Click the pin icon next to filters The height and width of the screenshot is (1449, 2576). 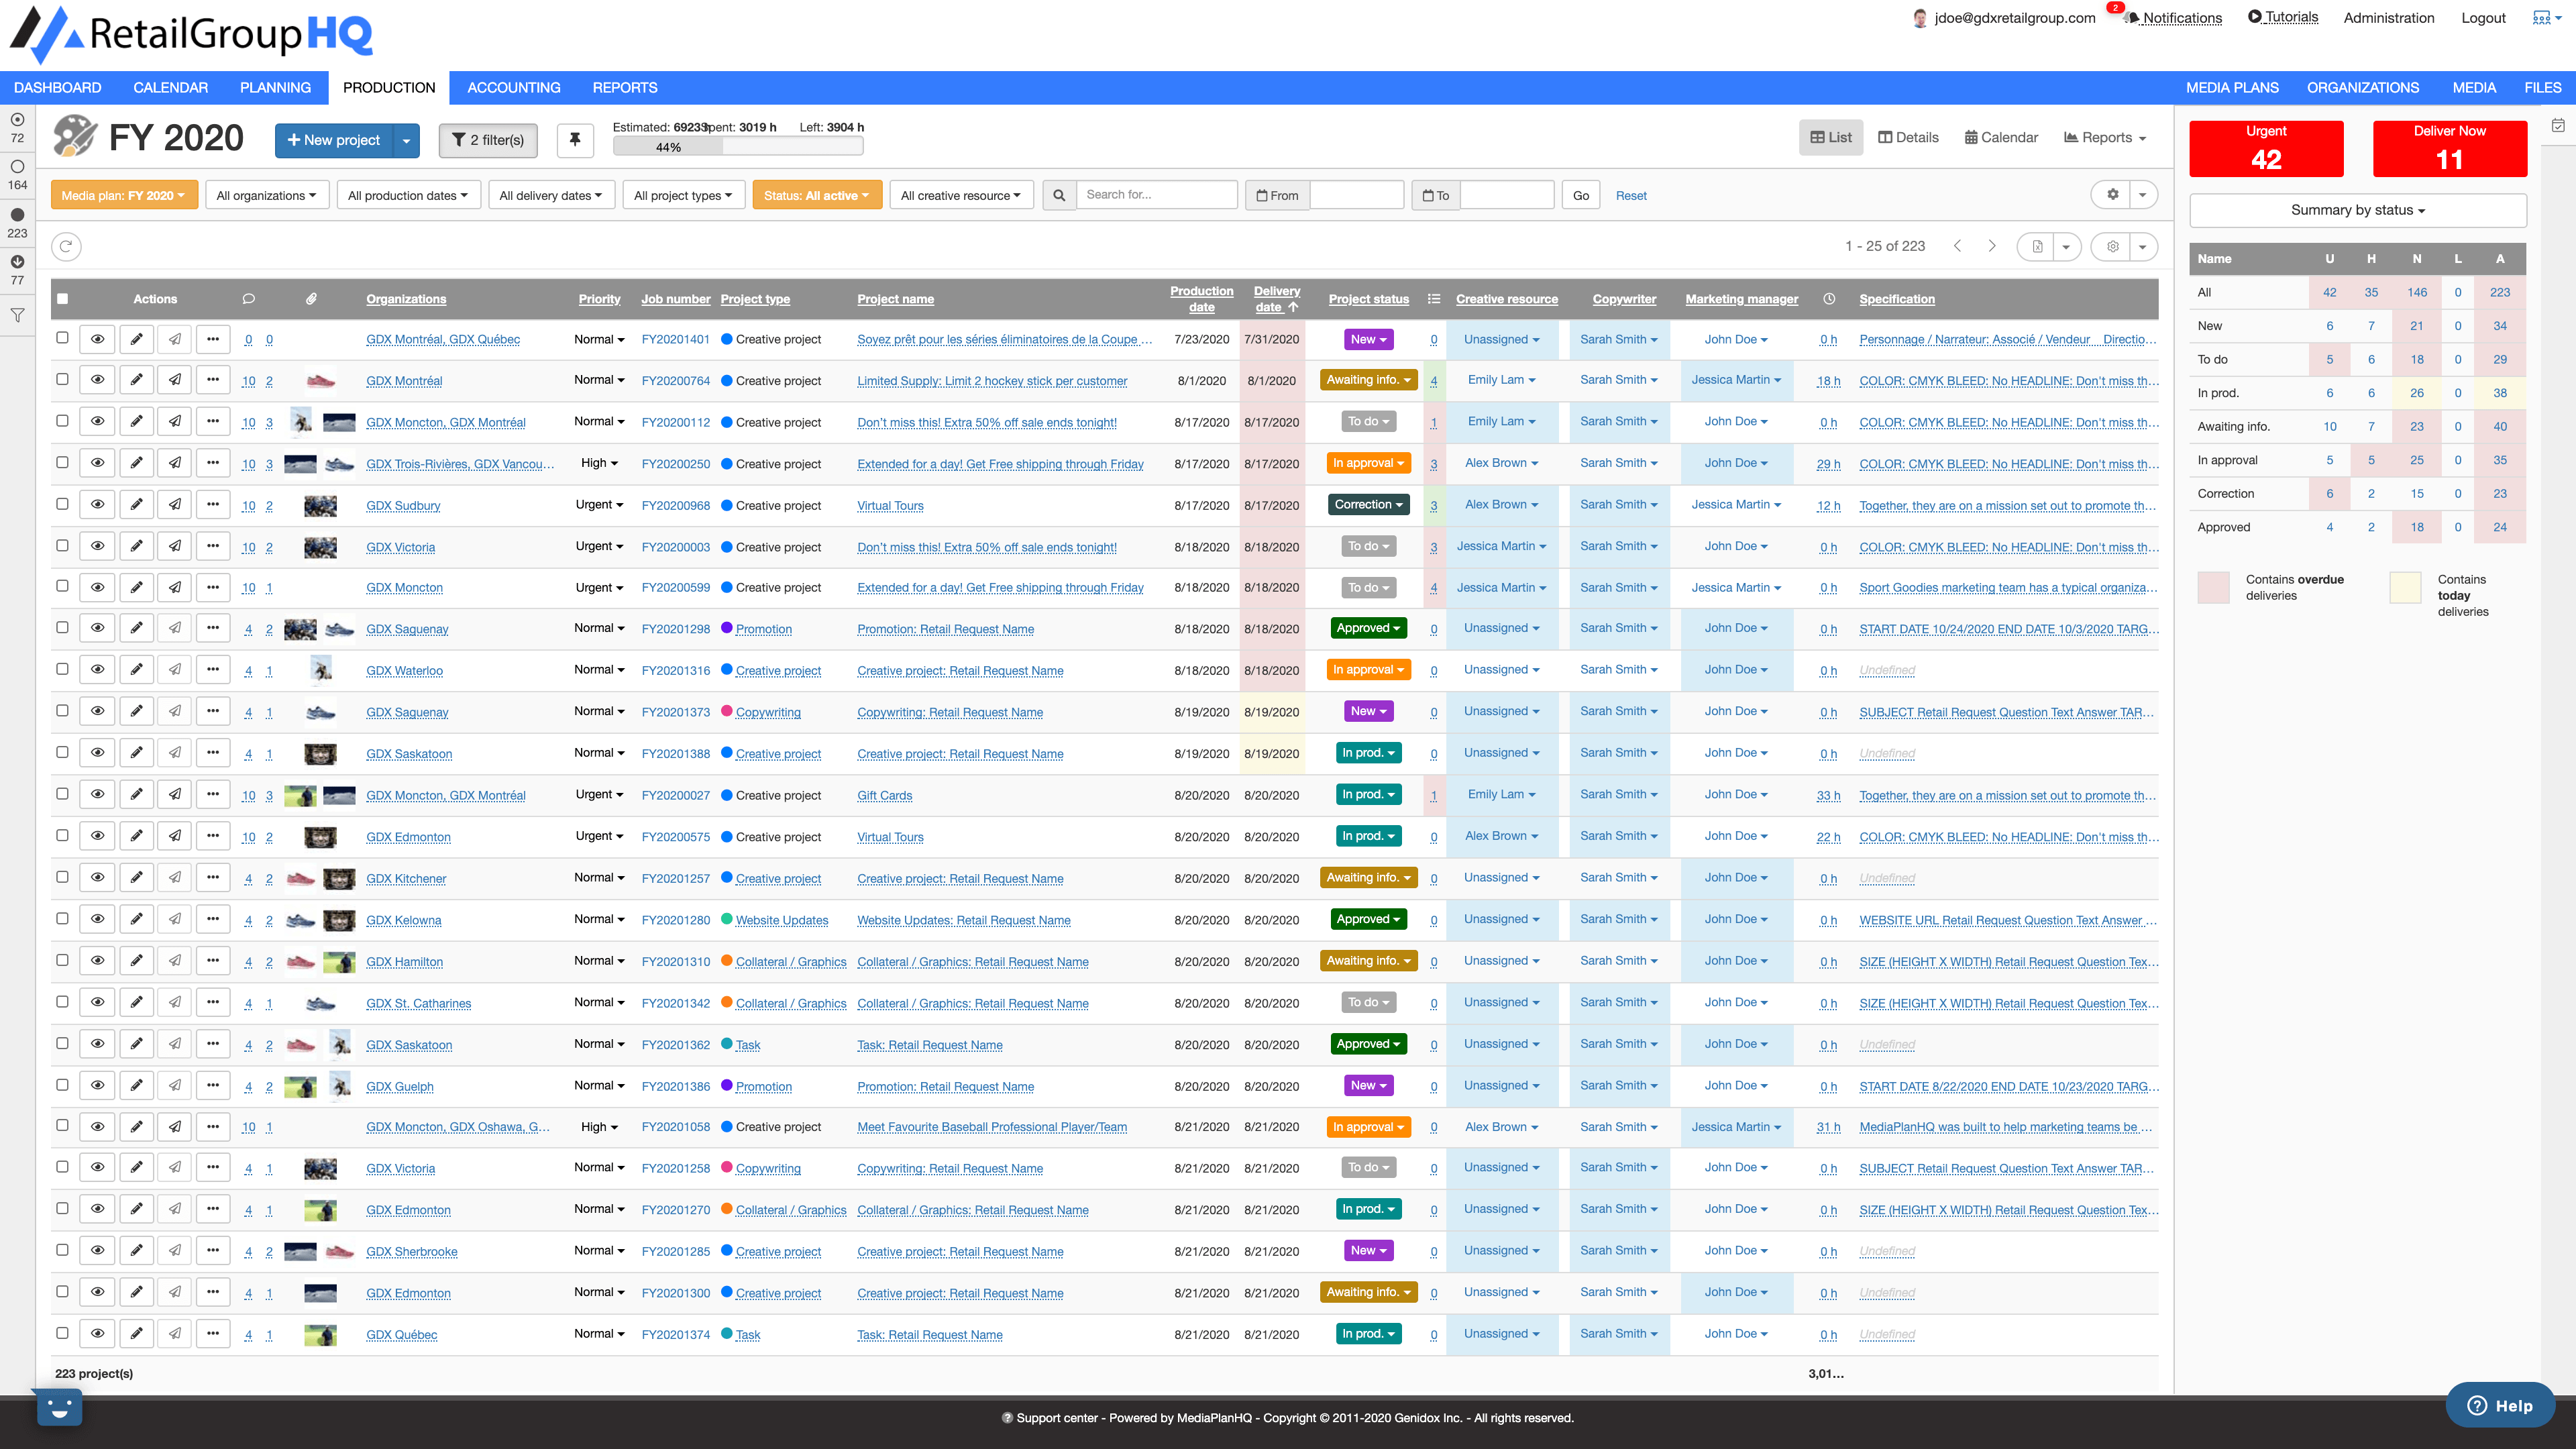point(575,140)
